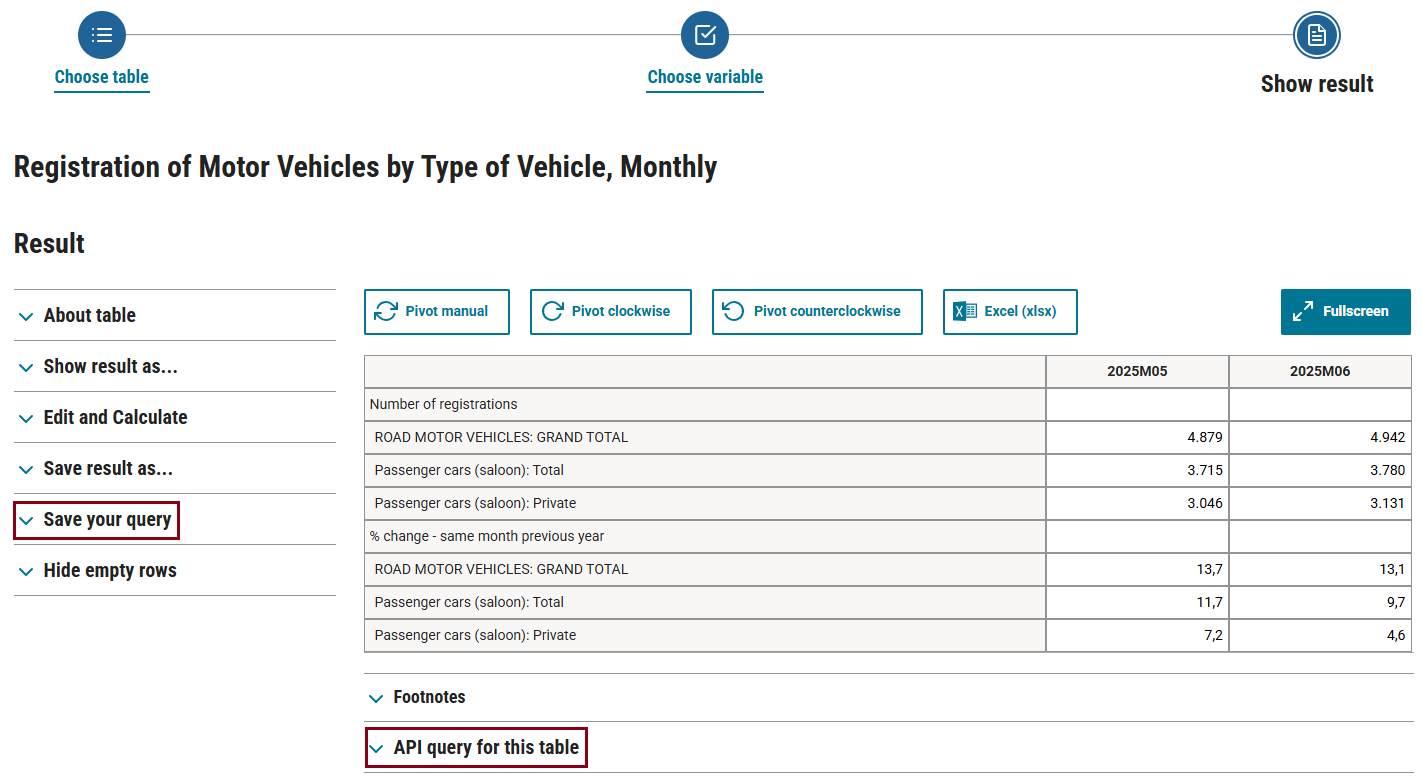Click the Registration of Motor Vehicles page title
1423x784 pixels.
[365, 166]
